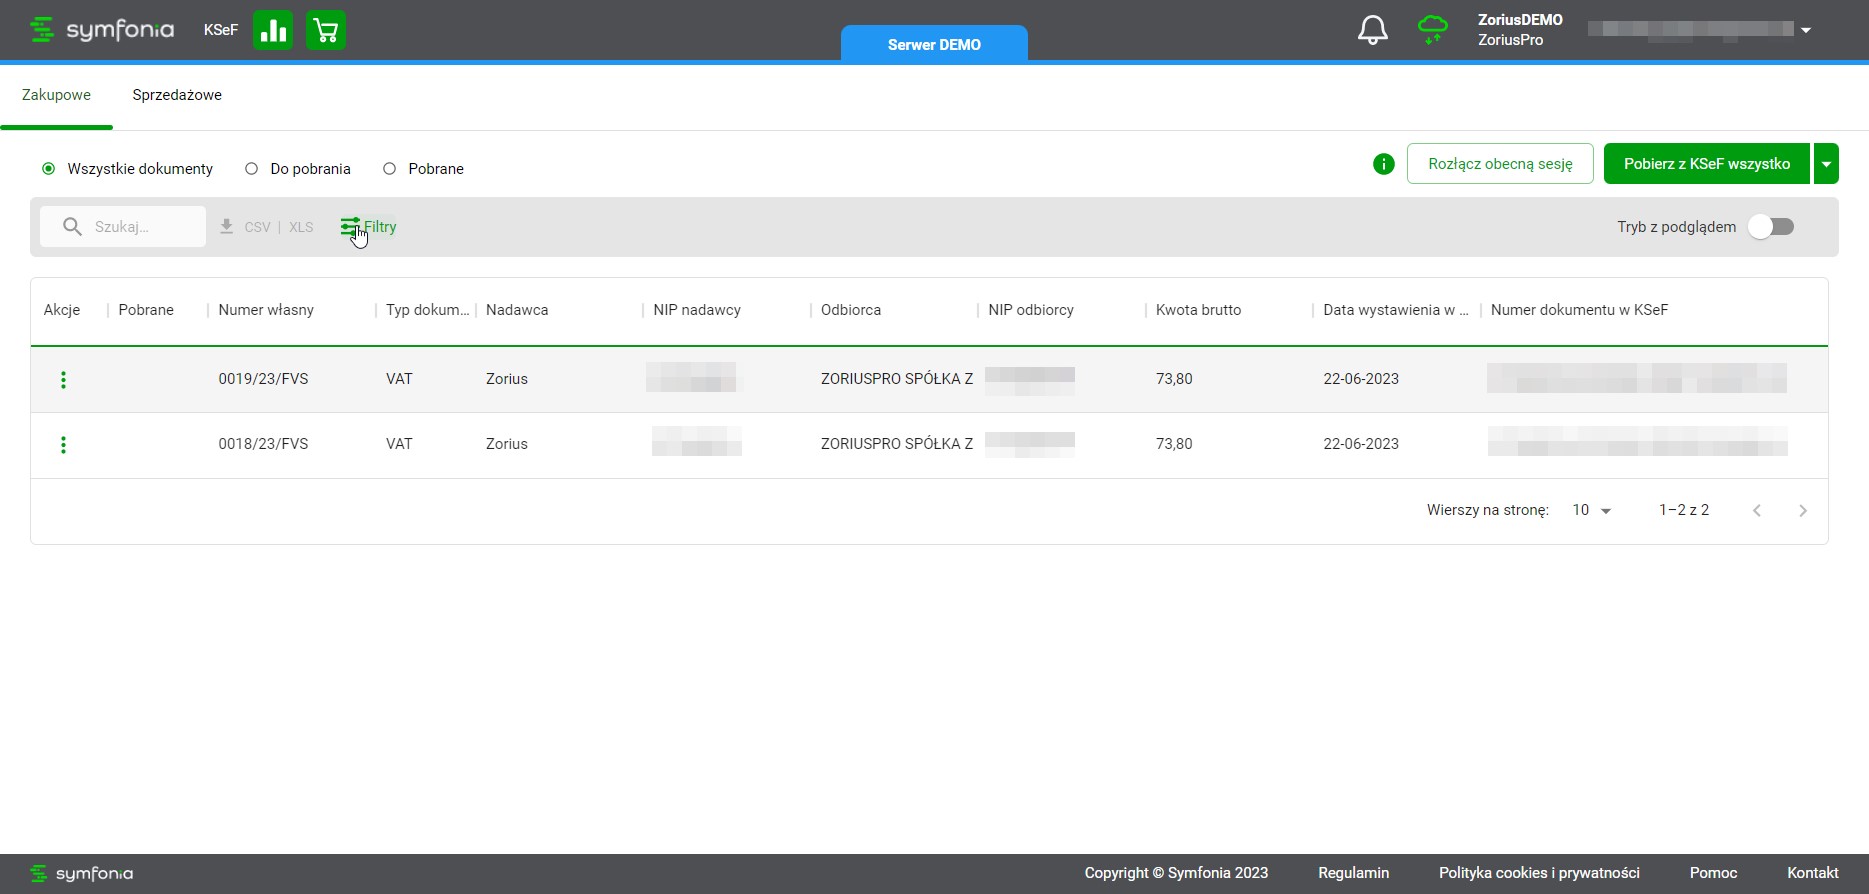Select the Pobrane radio option
1869x894 pixels.
click(390, 169)
